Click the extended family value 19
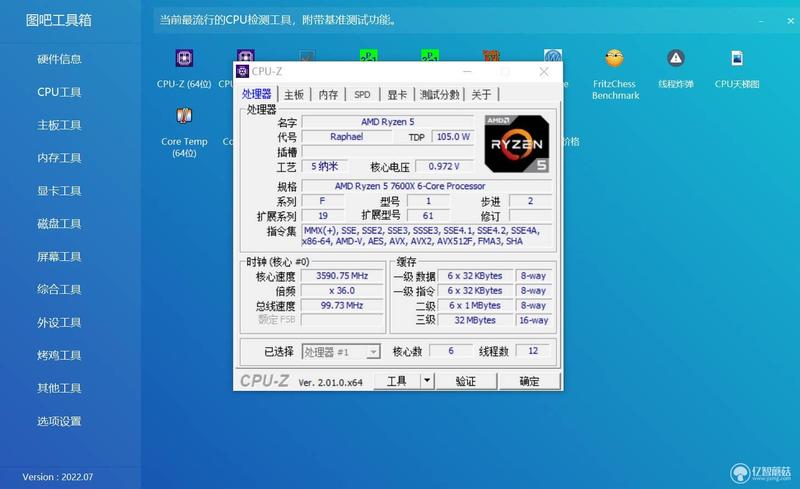 click(323, 216)
